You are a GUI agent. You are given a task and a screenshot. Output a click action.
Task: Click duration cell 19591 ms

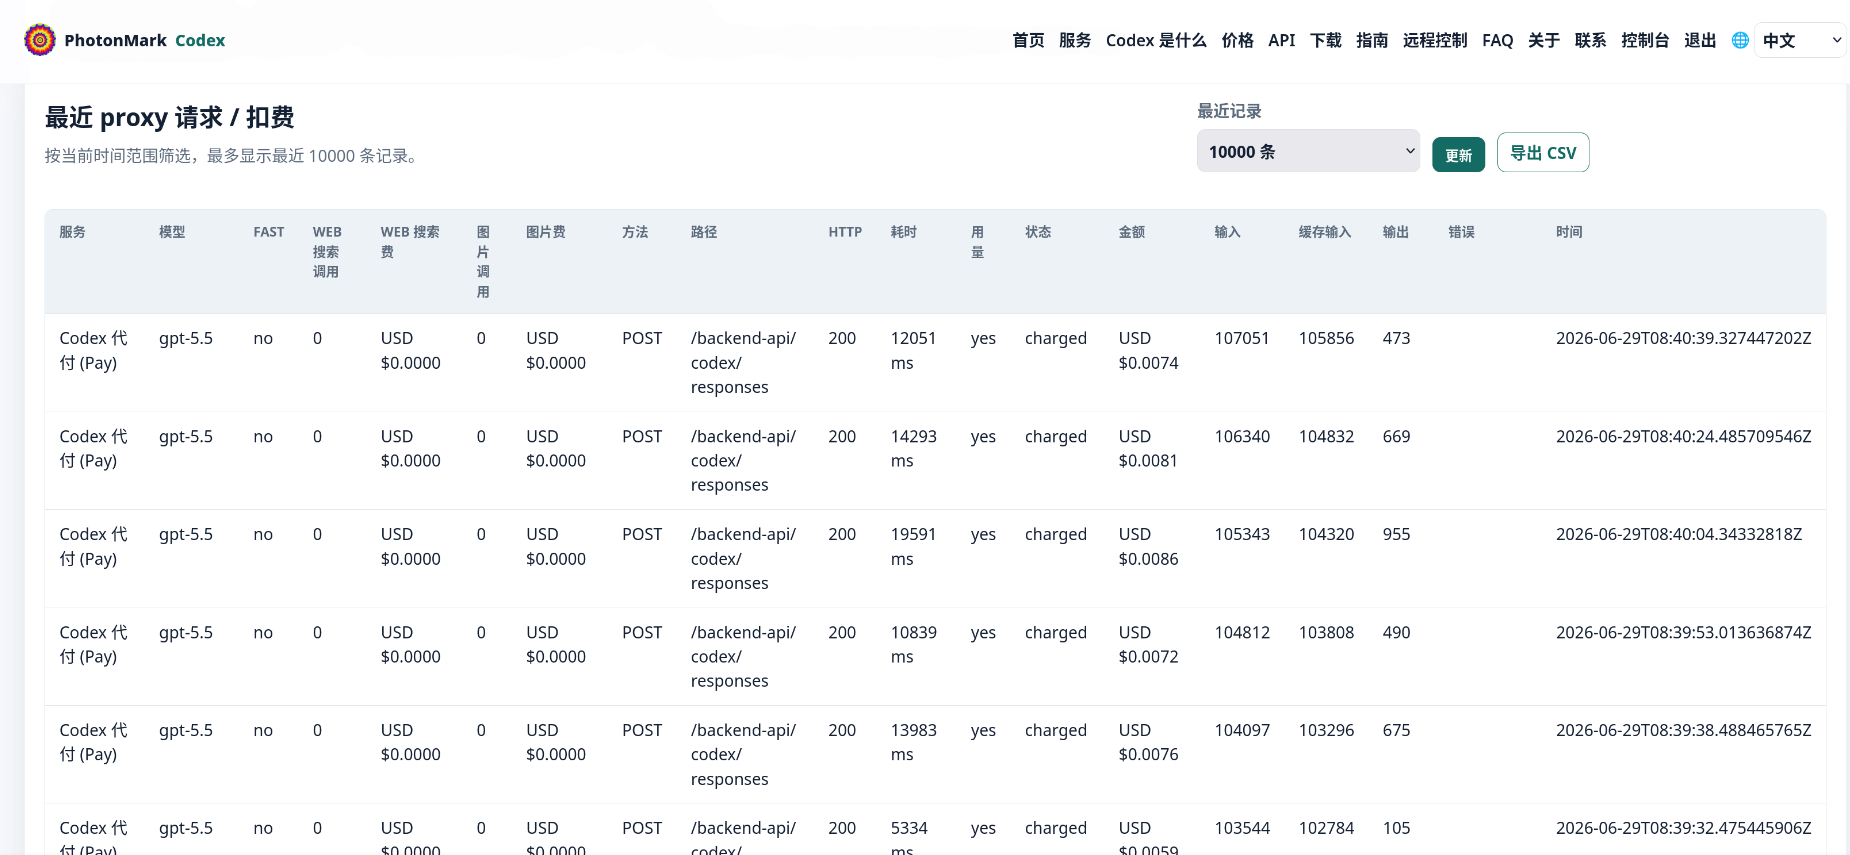point(914,547)
